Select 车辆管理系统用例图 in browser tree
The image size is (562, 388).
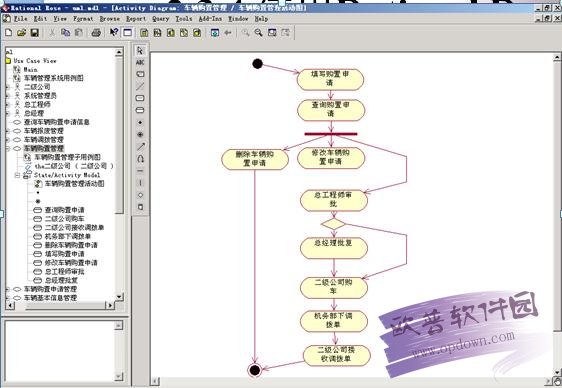53,78
